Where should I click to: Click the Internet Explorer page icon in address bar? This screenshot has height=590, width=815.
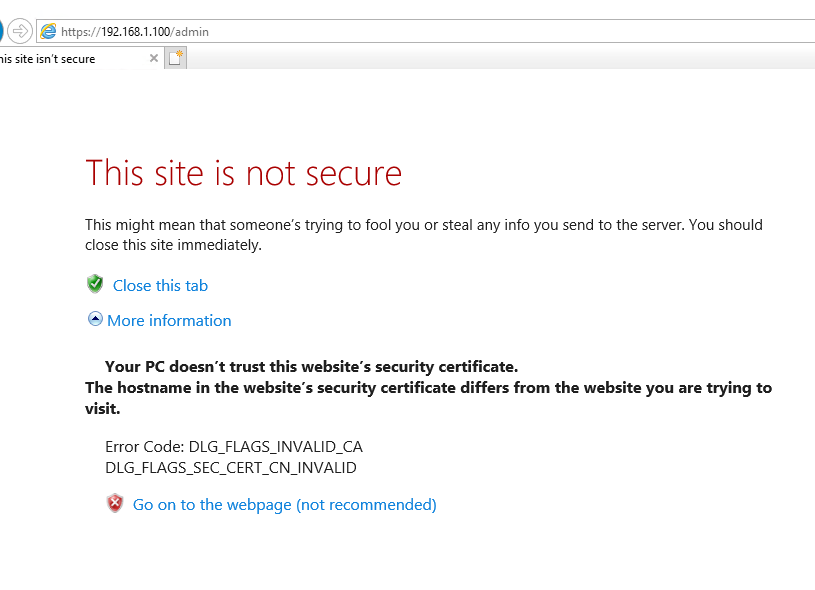click(x=48, y=32)
